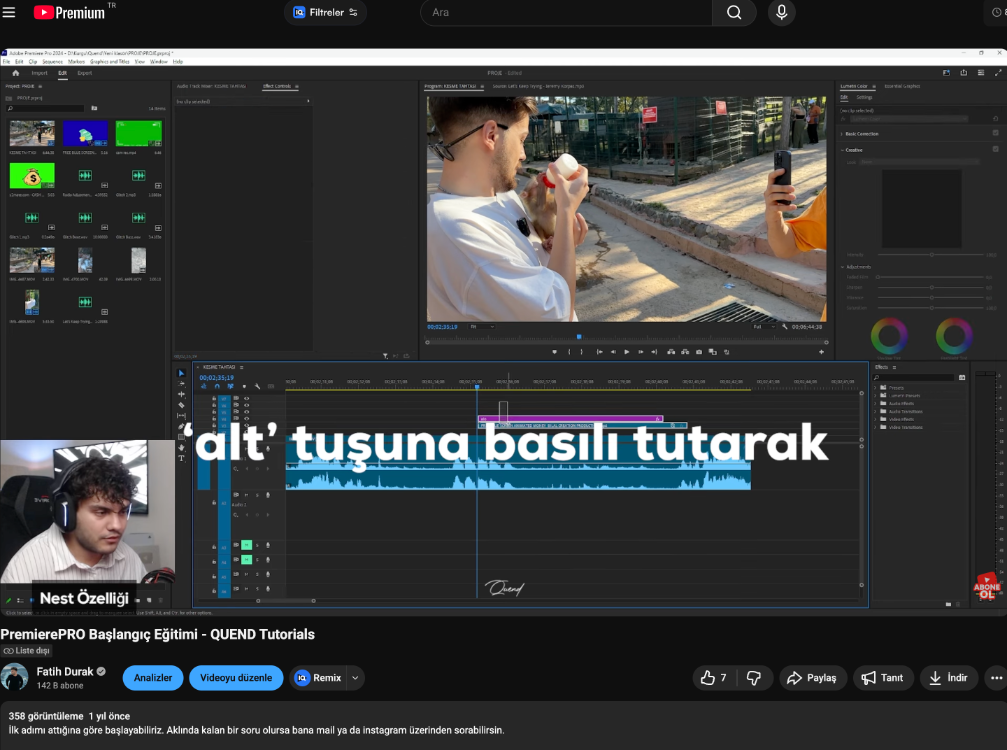Switch to Lumetri Settings tab

pos(864,98)
